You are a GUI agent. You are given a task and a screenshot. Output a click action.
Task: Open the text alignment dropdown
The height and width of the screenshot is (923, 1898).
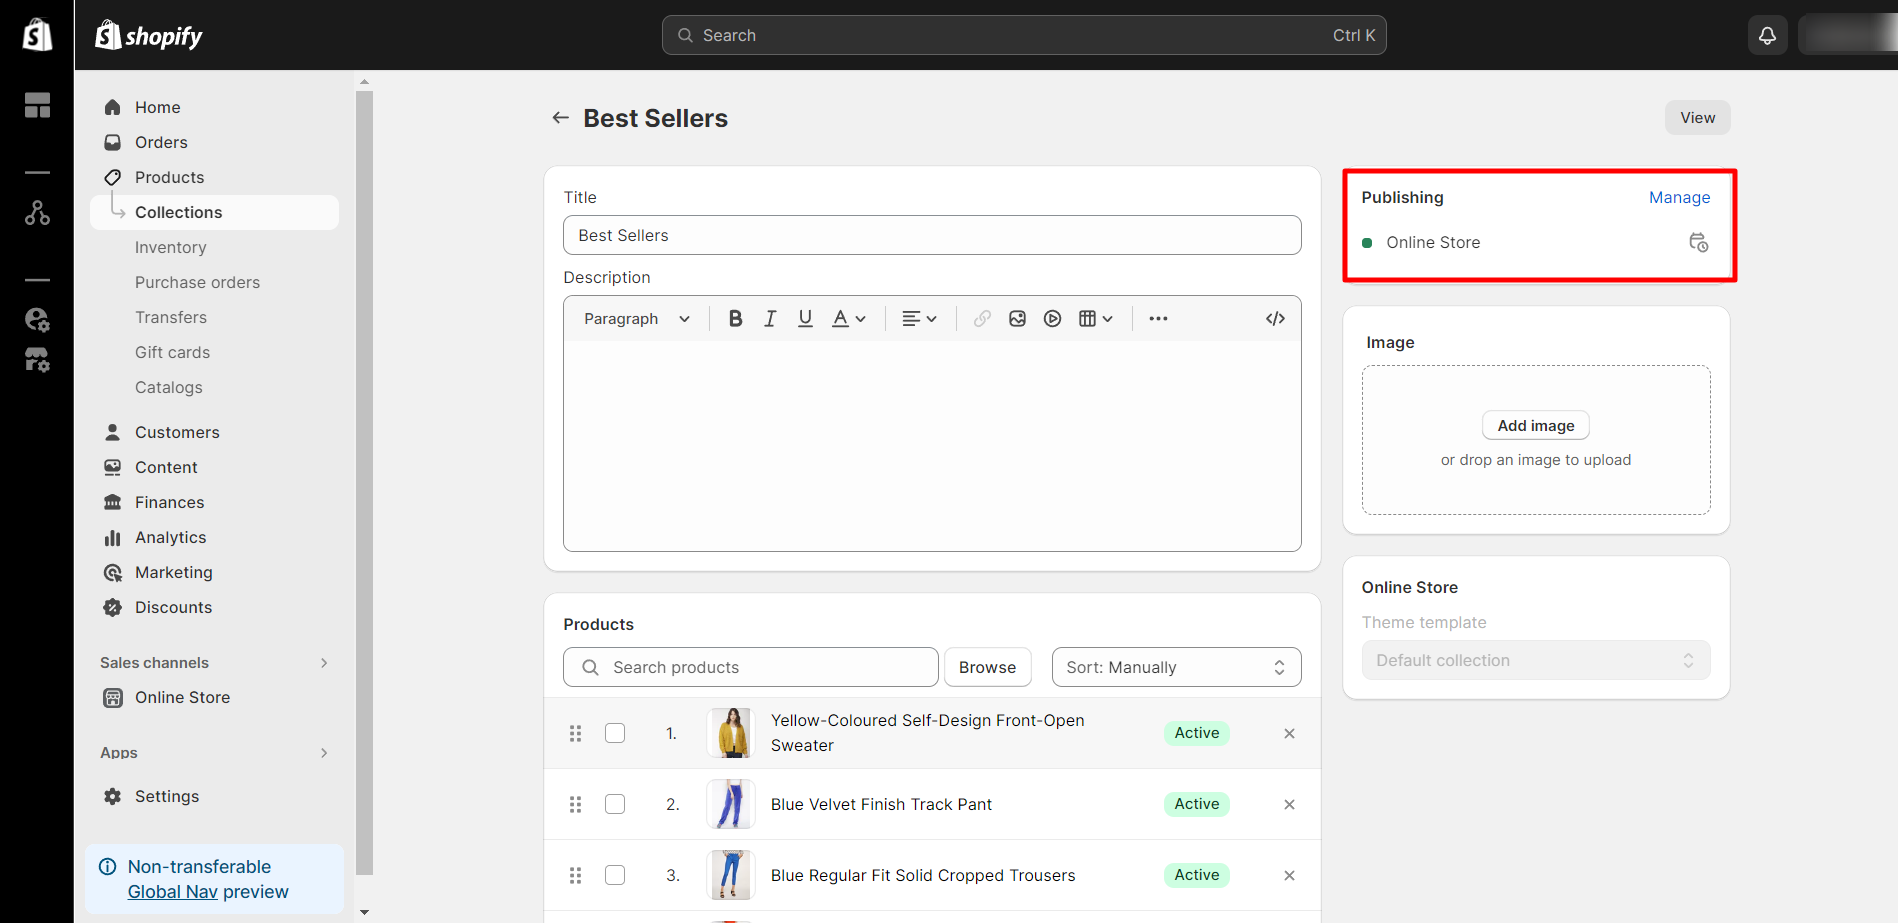pyautogui.click(x=919, y=318)
